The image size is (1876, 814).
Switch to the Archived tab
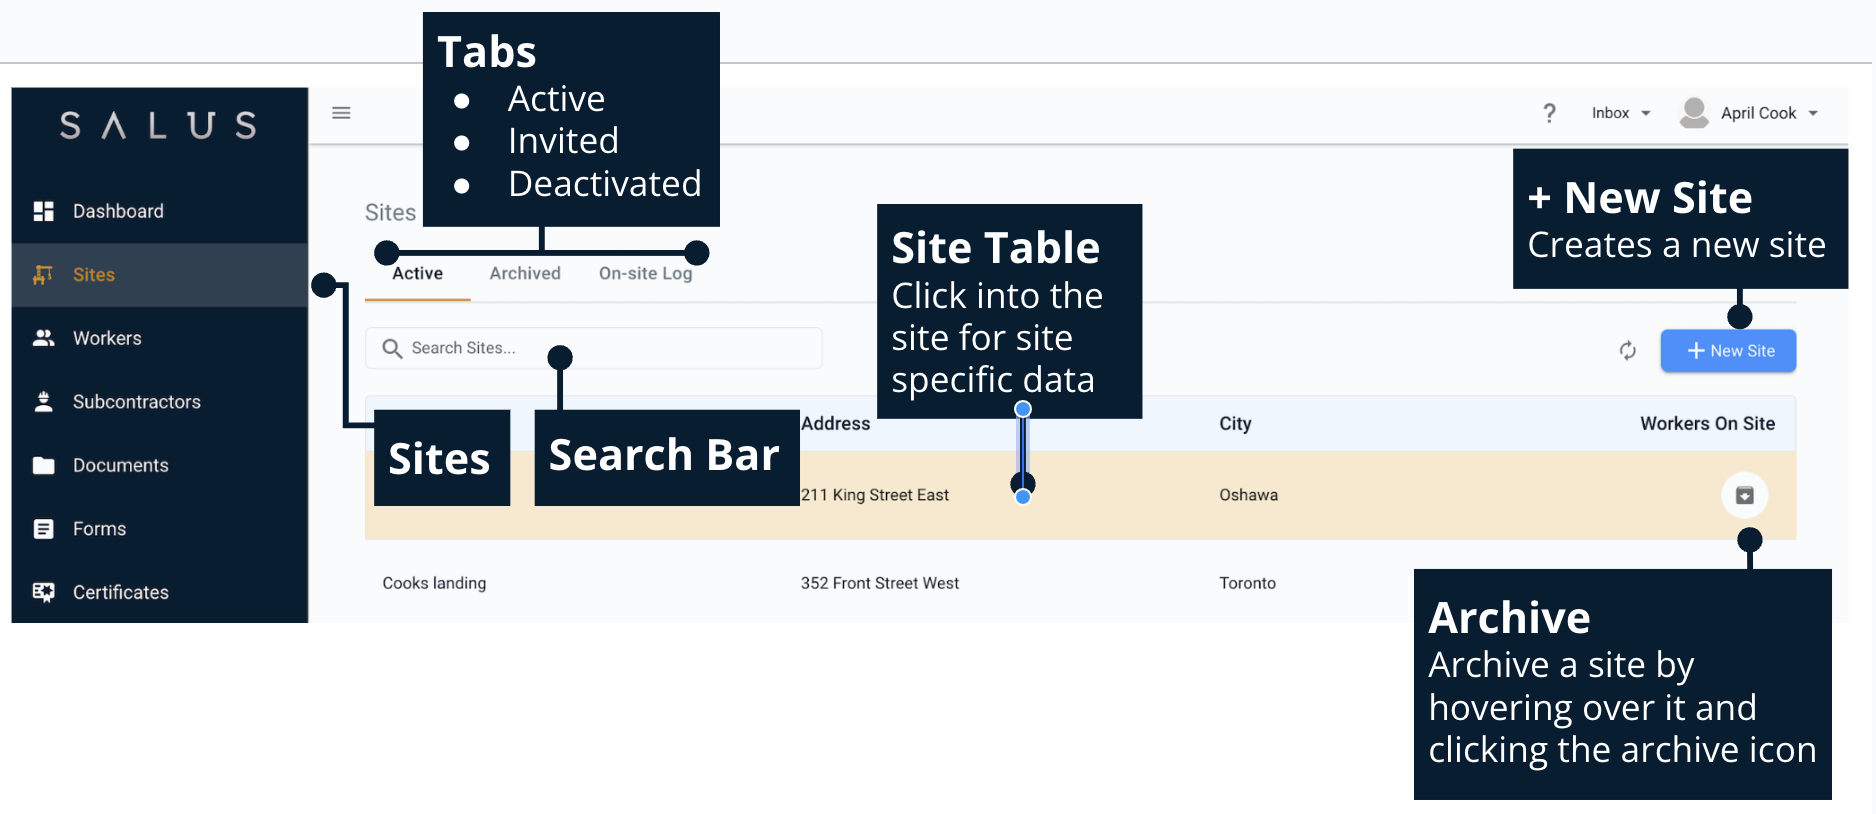(x=525, y=273)
